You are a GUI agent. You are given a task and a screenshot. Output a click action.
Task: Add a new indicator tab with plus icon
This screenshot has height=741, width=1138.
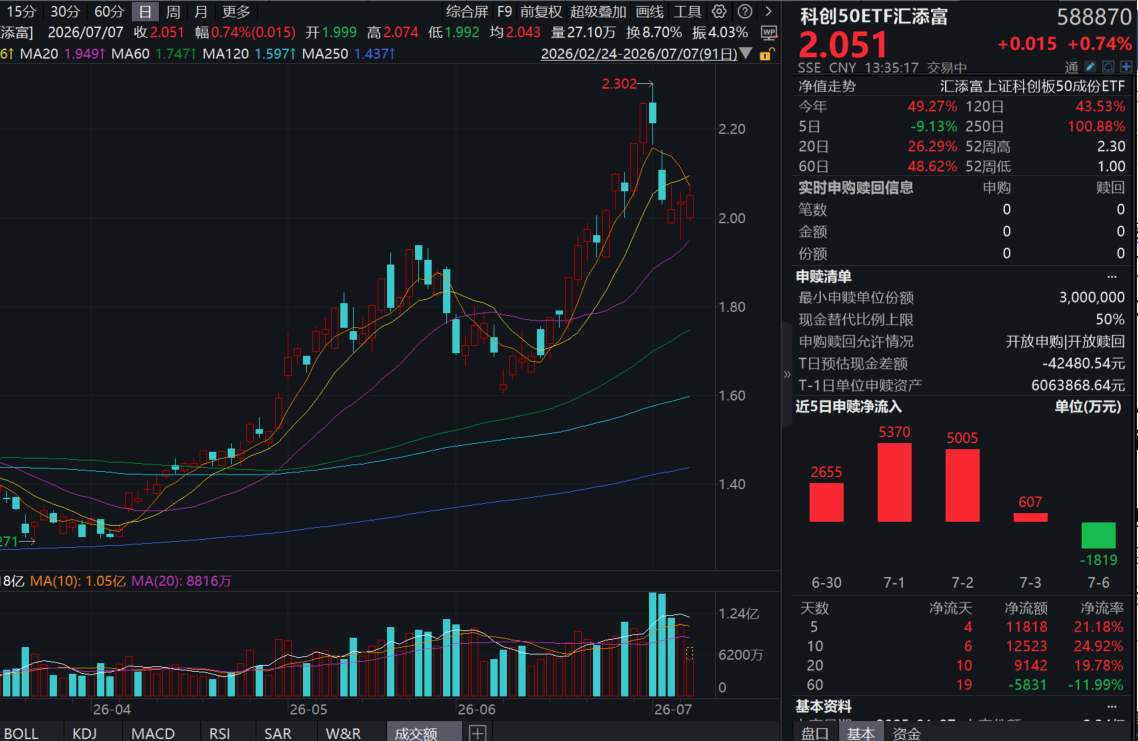pyautogui.click(x=478, y=732)
